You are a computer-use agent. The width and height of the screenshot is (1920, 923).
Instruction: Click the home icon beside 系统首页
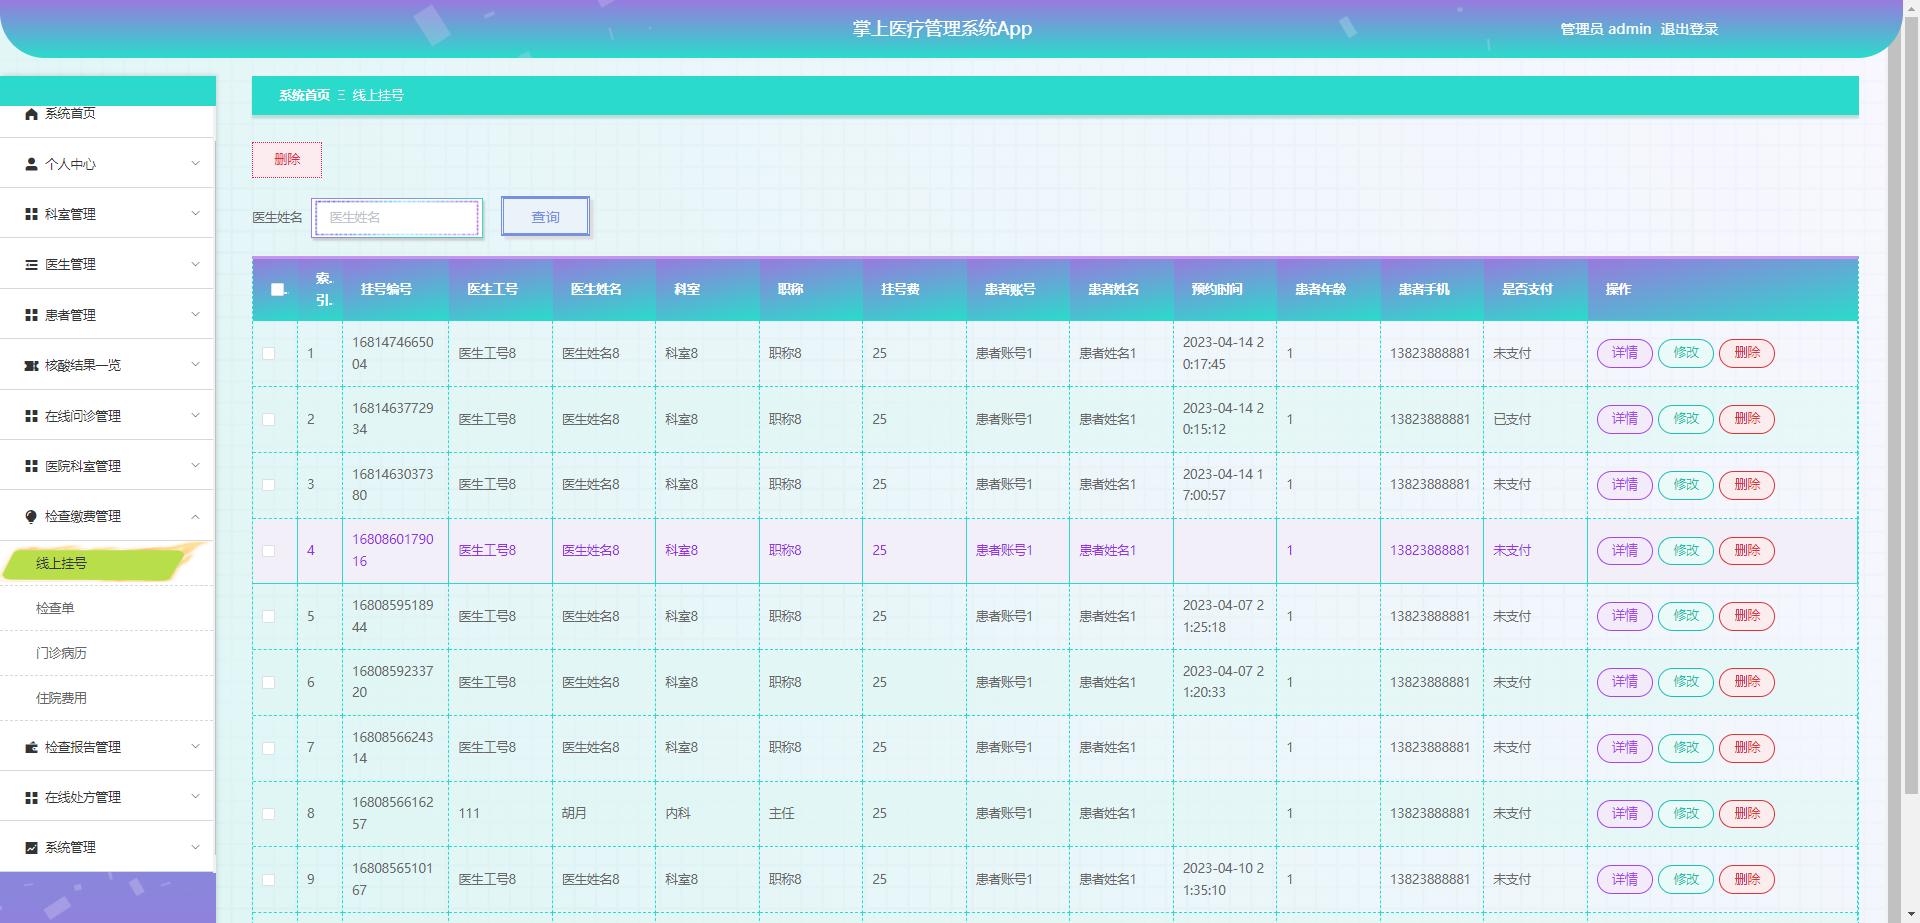pos(31,114)
